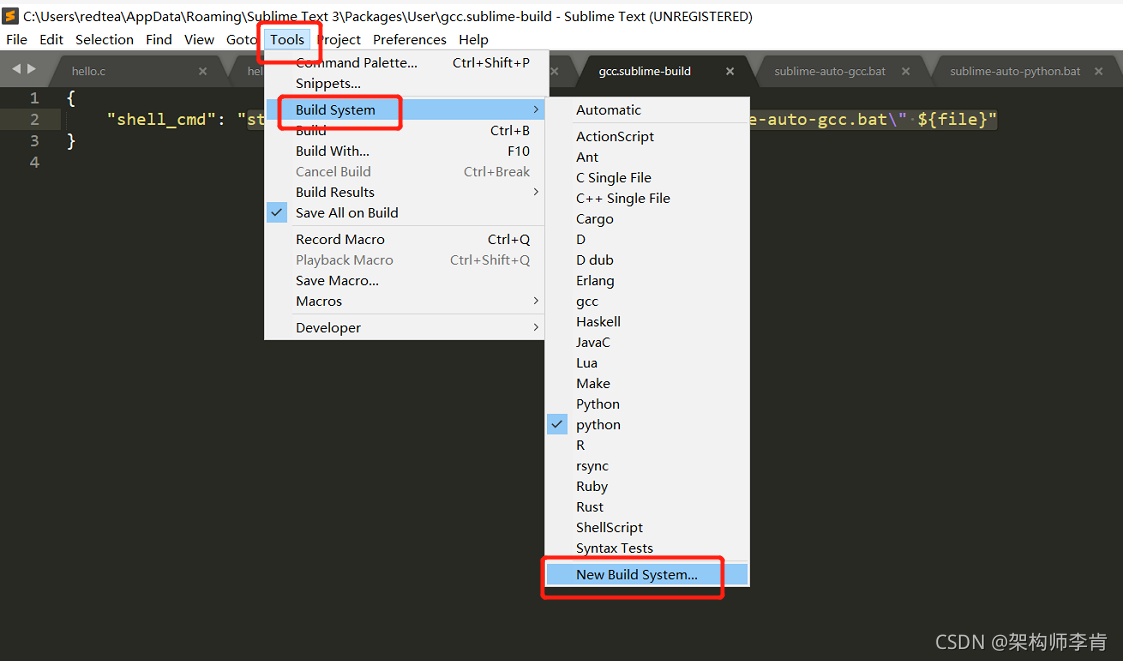Select JavaC build system

(x=647, y=342)
